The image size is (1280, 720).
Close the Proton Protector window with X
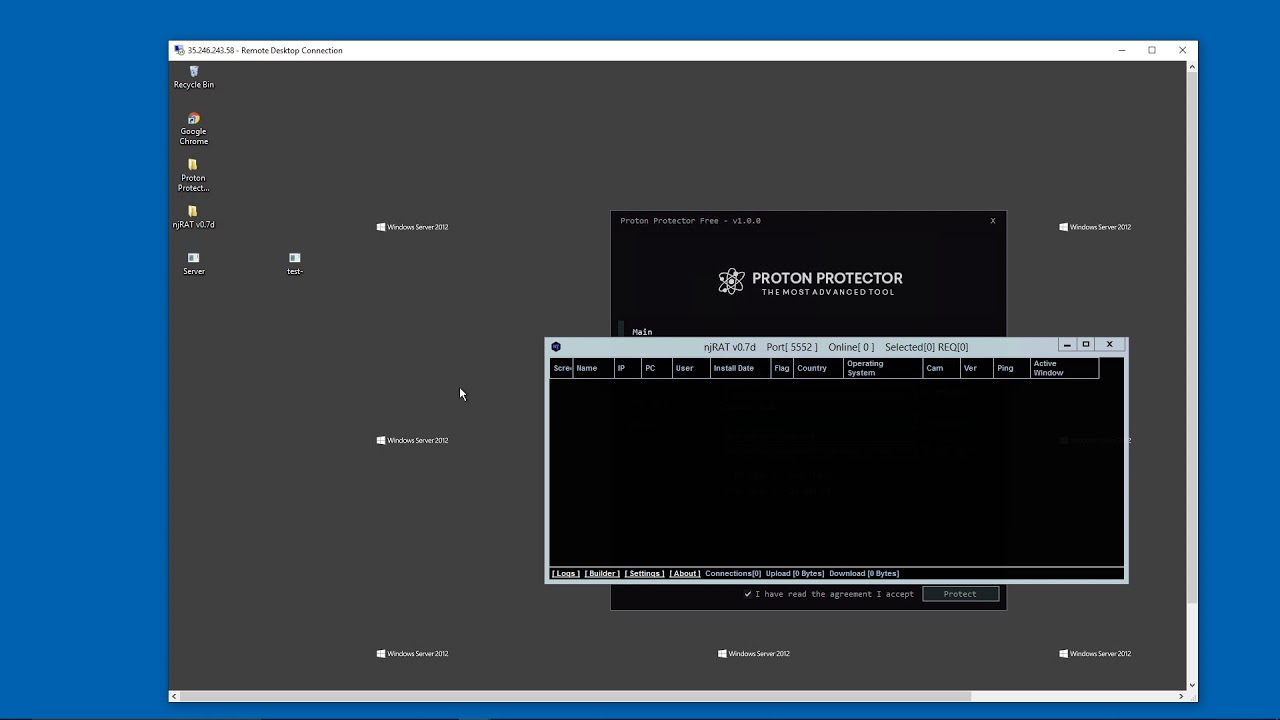tap(993, 221)
